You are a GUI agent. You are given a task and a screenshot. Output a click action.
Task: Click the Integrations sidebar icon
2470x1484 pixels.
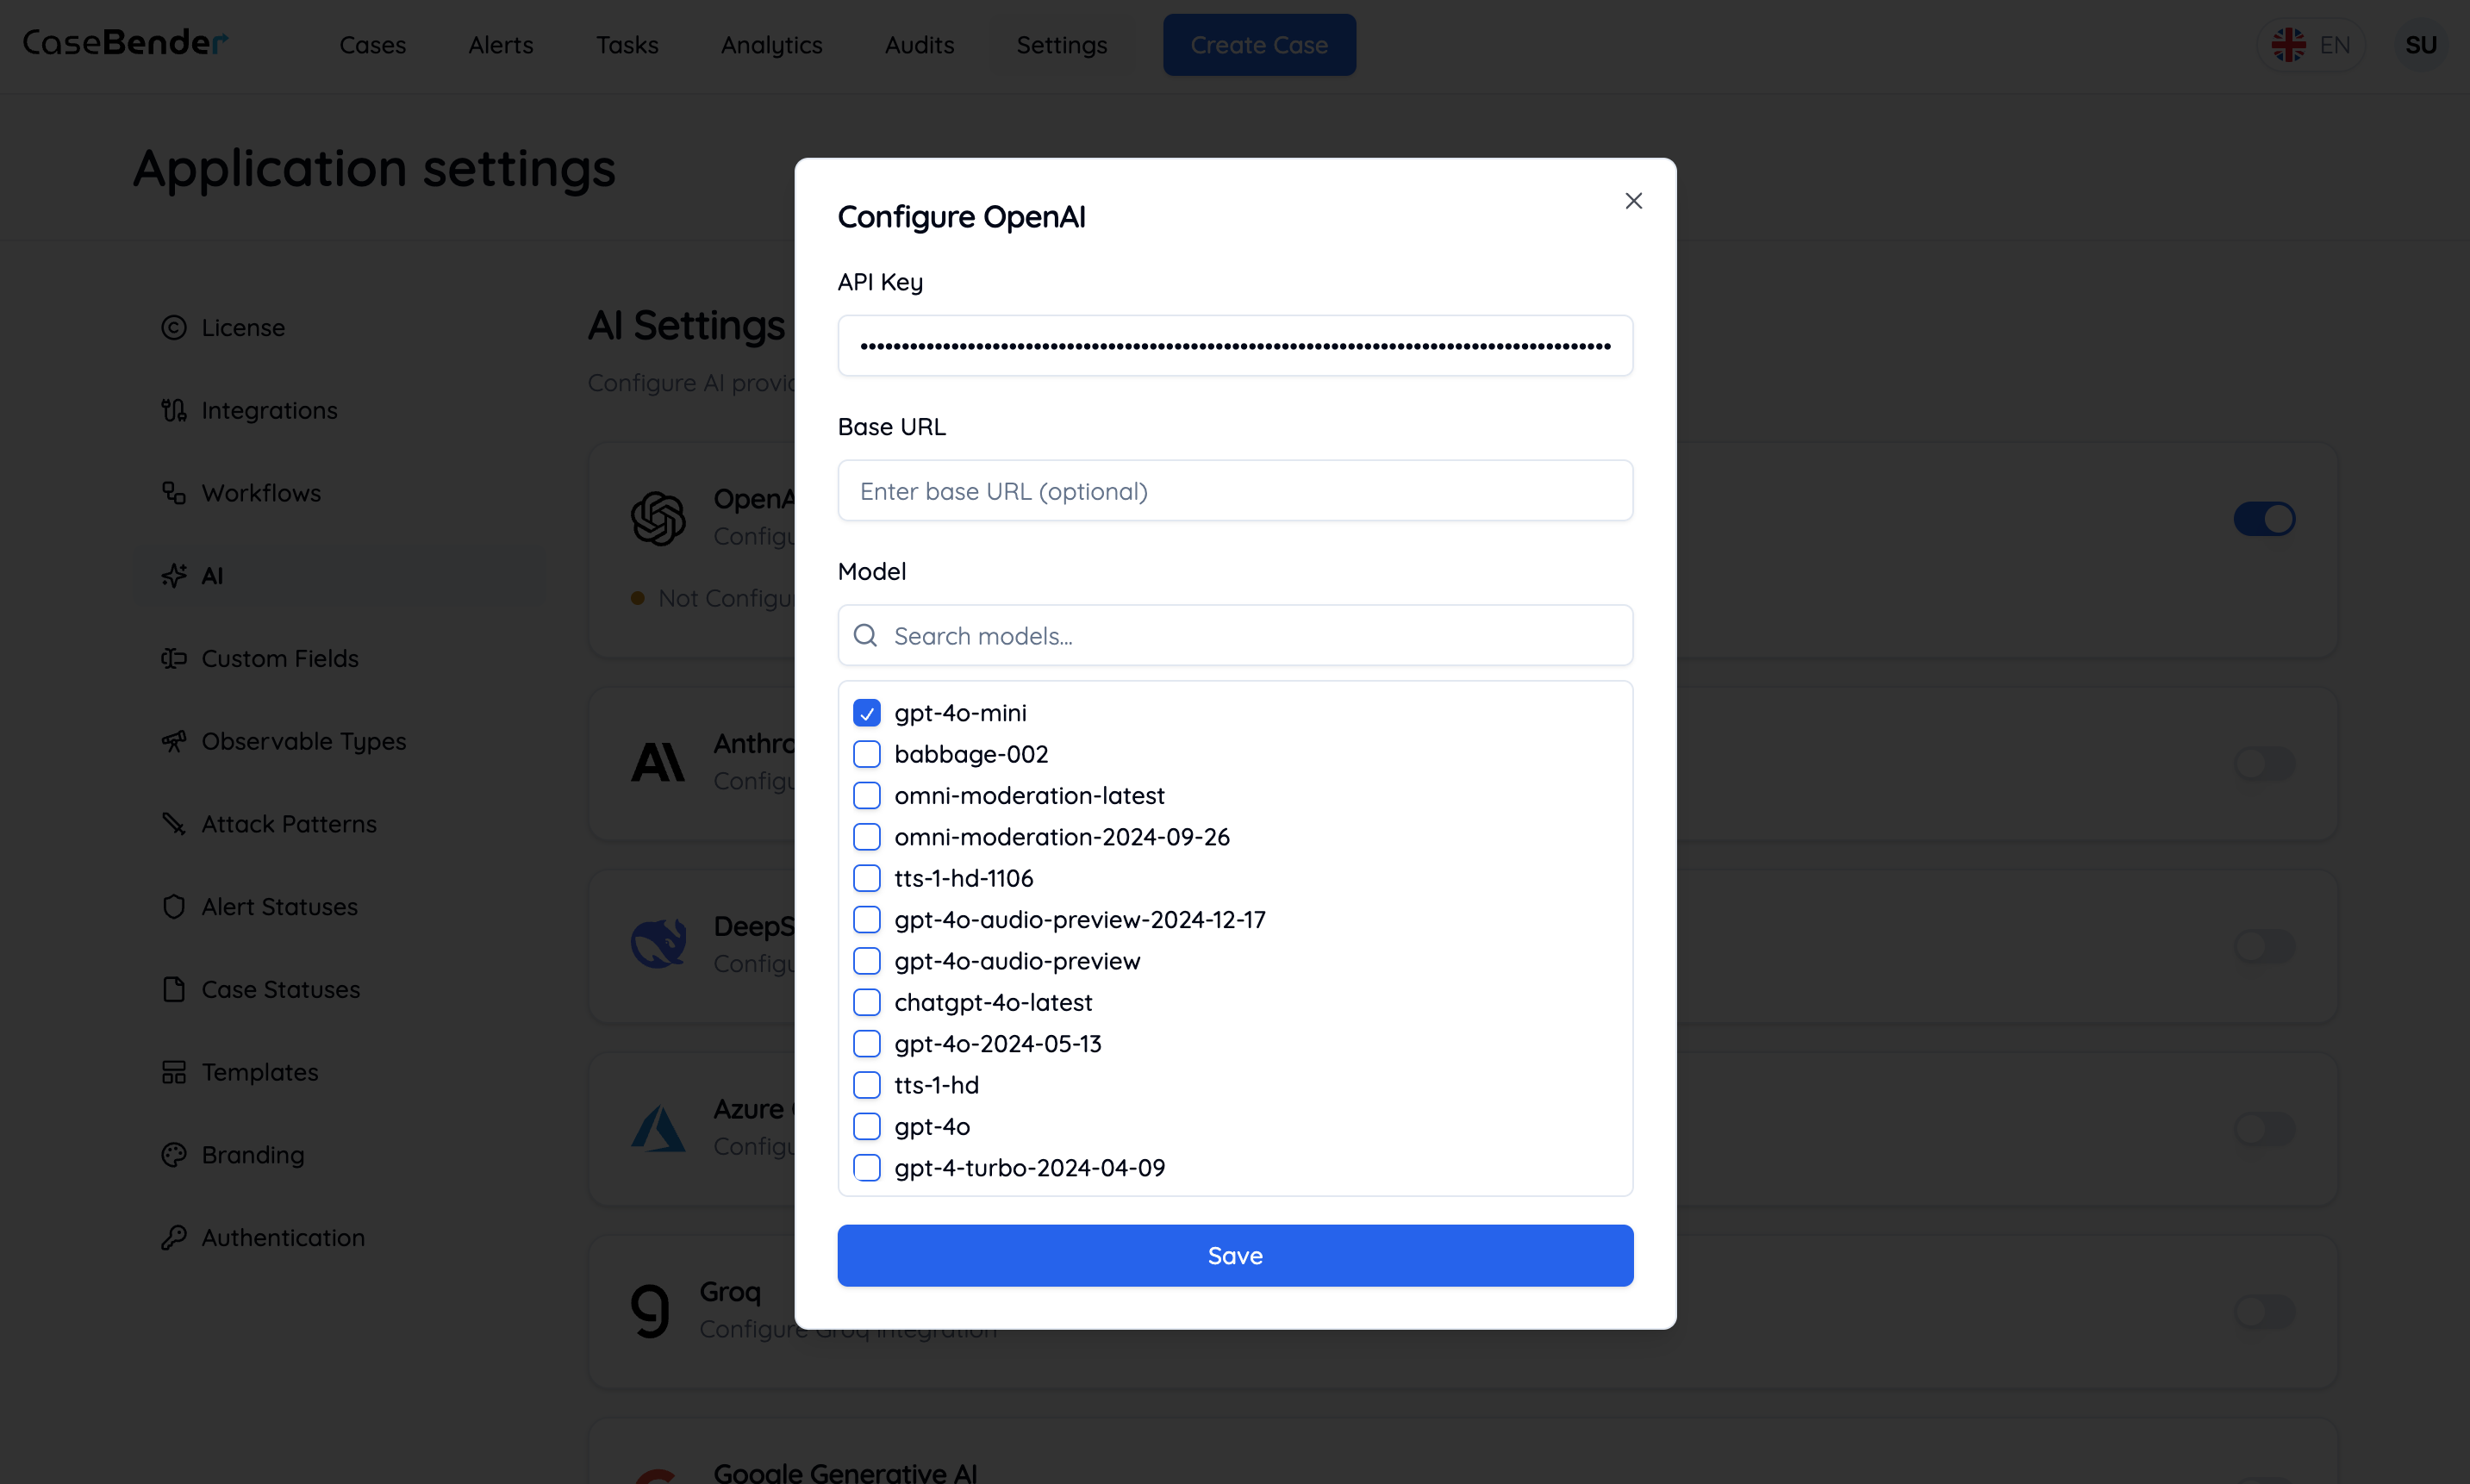(174, 410)
